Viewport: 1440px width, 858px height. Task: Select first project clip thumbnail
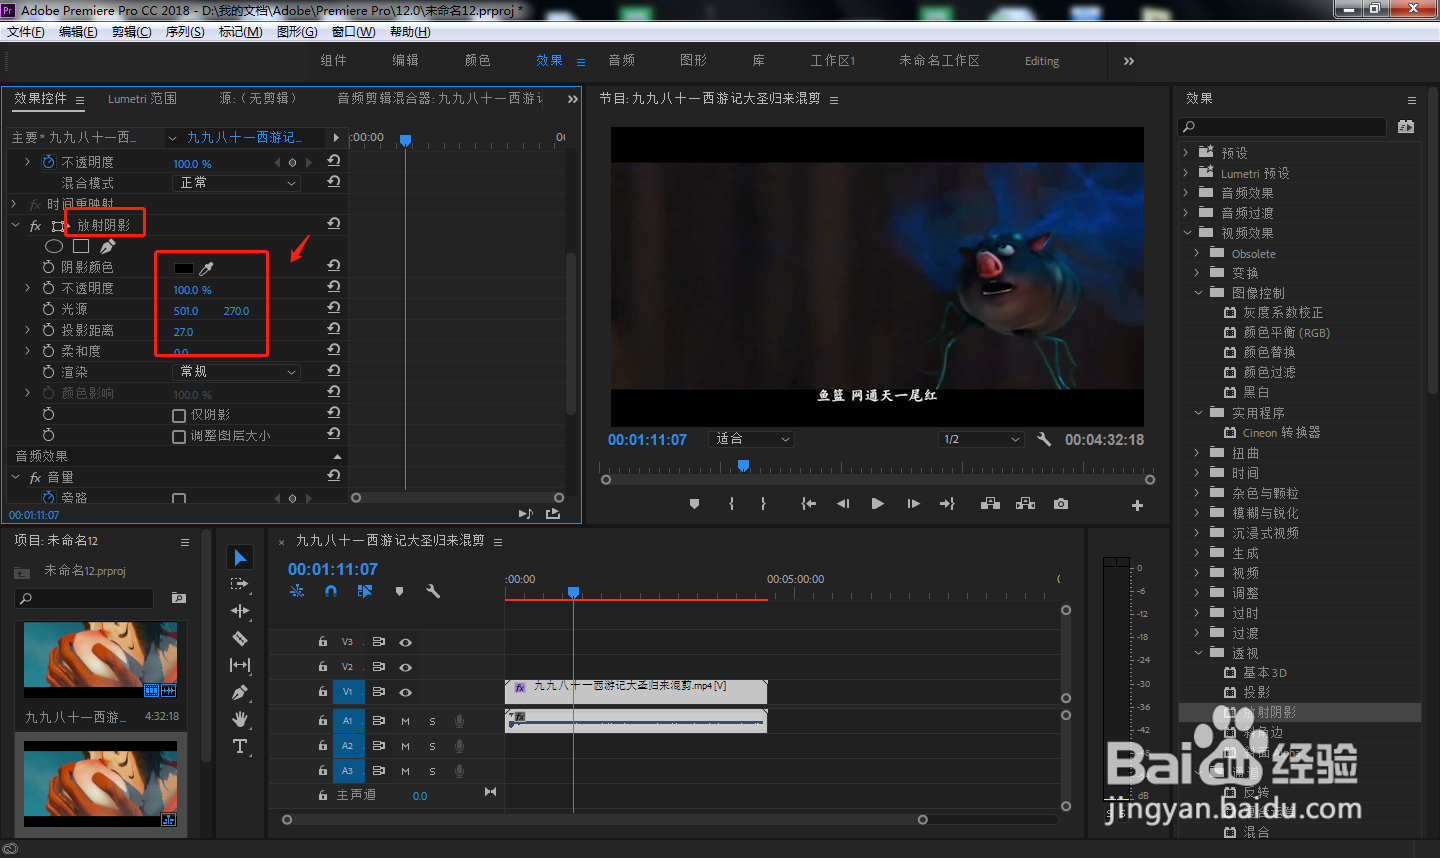[100, 660]
